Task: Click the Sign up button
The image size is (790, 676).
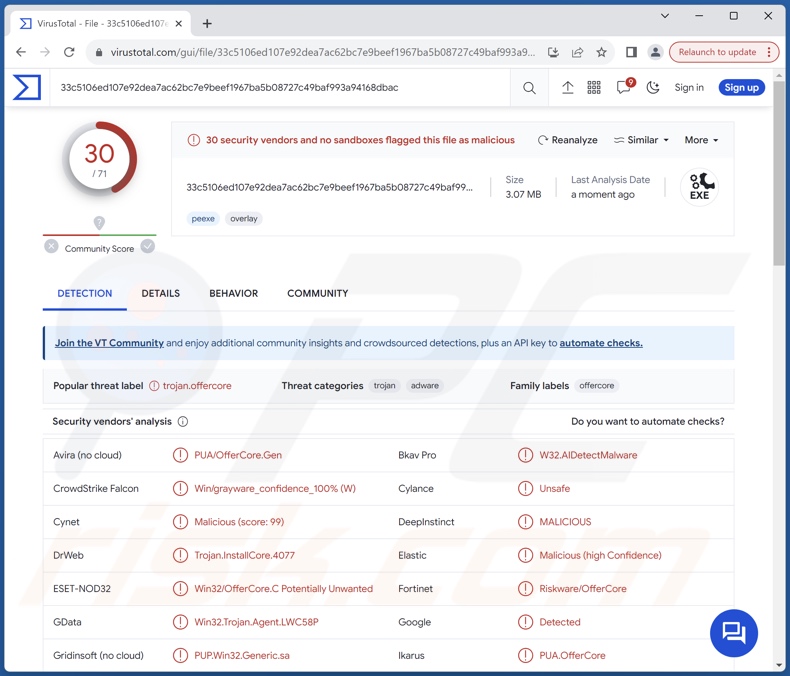Action: (741, 88)
